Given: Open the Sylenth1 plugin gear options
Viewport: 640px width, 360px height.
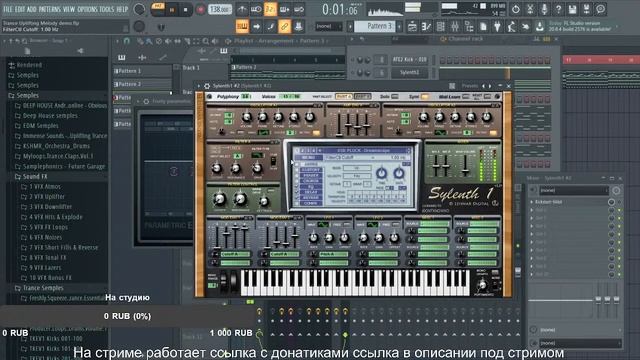Looking at the screenshot, I should (207, 86).
